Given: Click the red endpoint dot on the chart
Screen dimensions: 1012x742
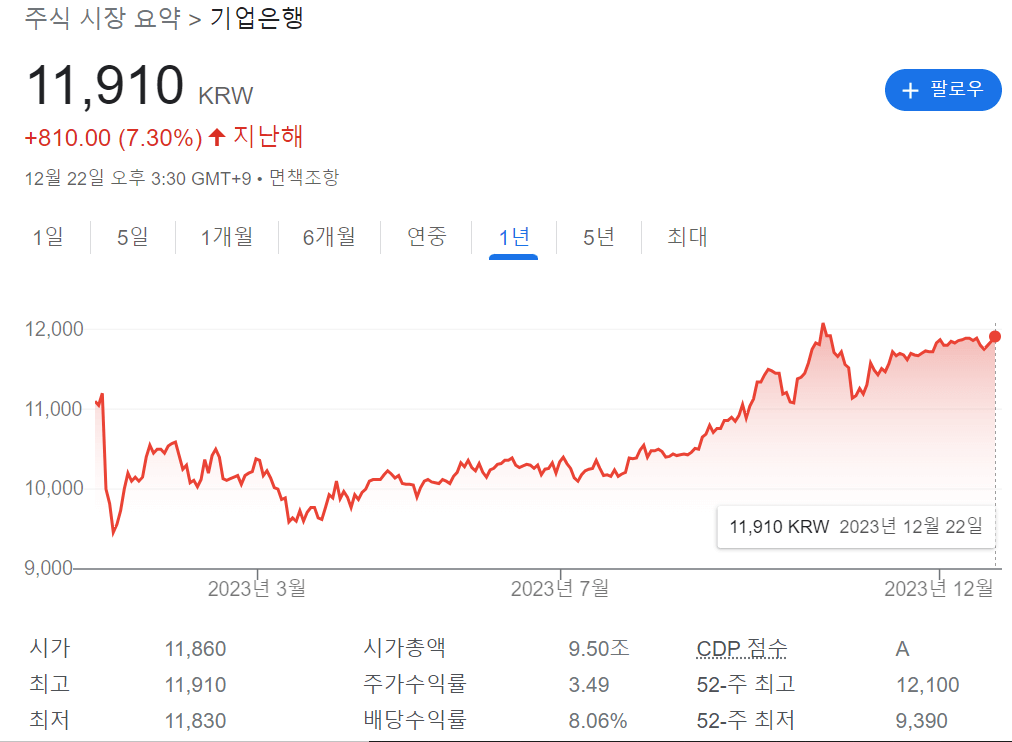Looking at the screenshot, I should 996,338.
